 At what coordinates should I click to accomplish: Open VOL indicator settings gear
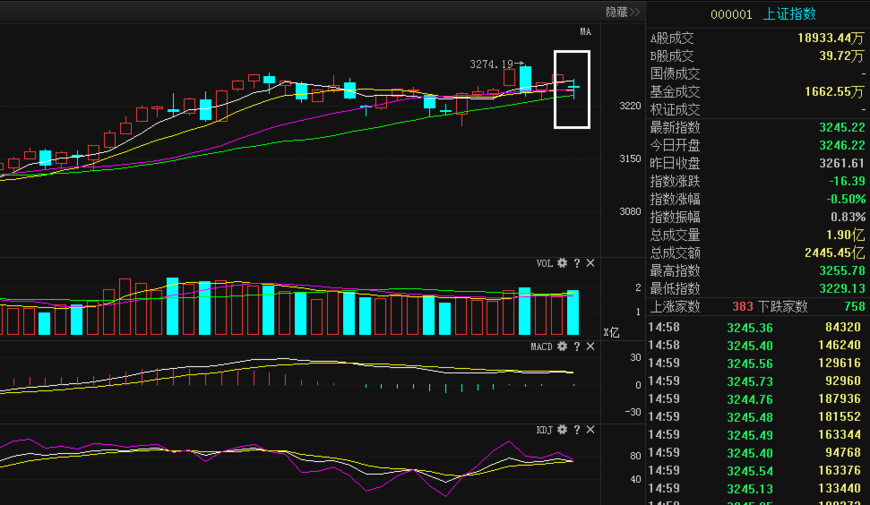coord(562,263)
